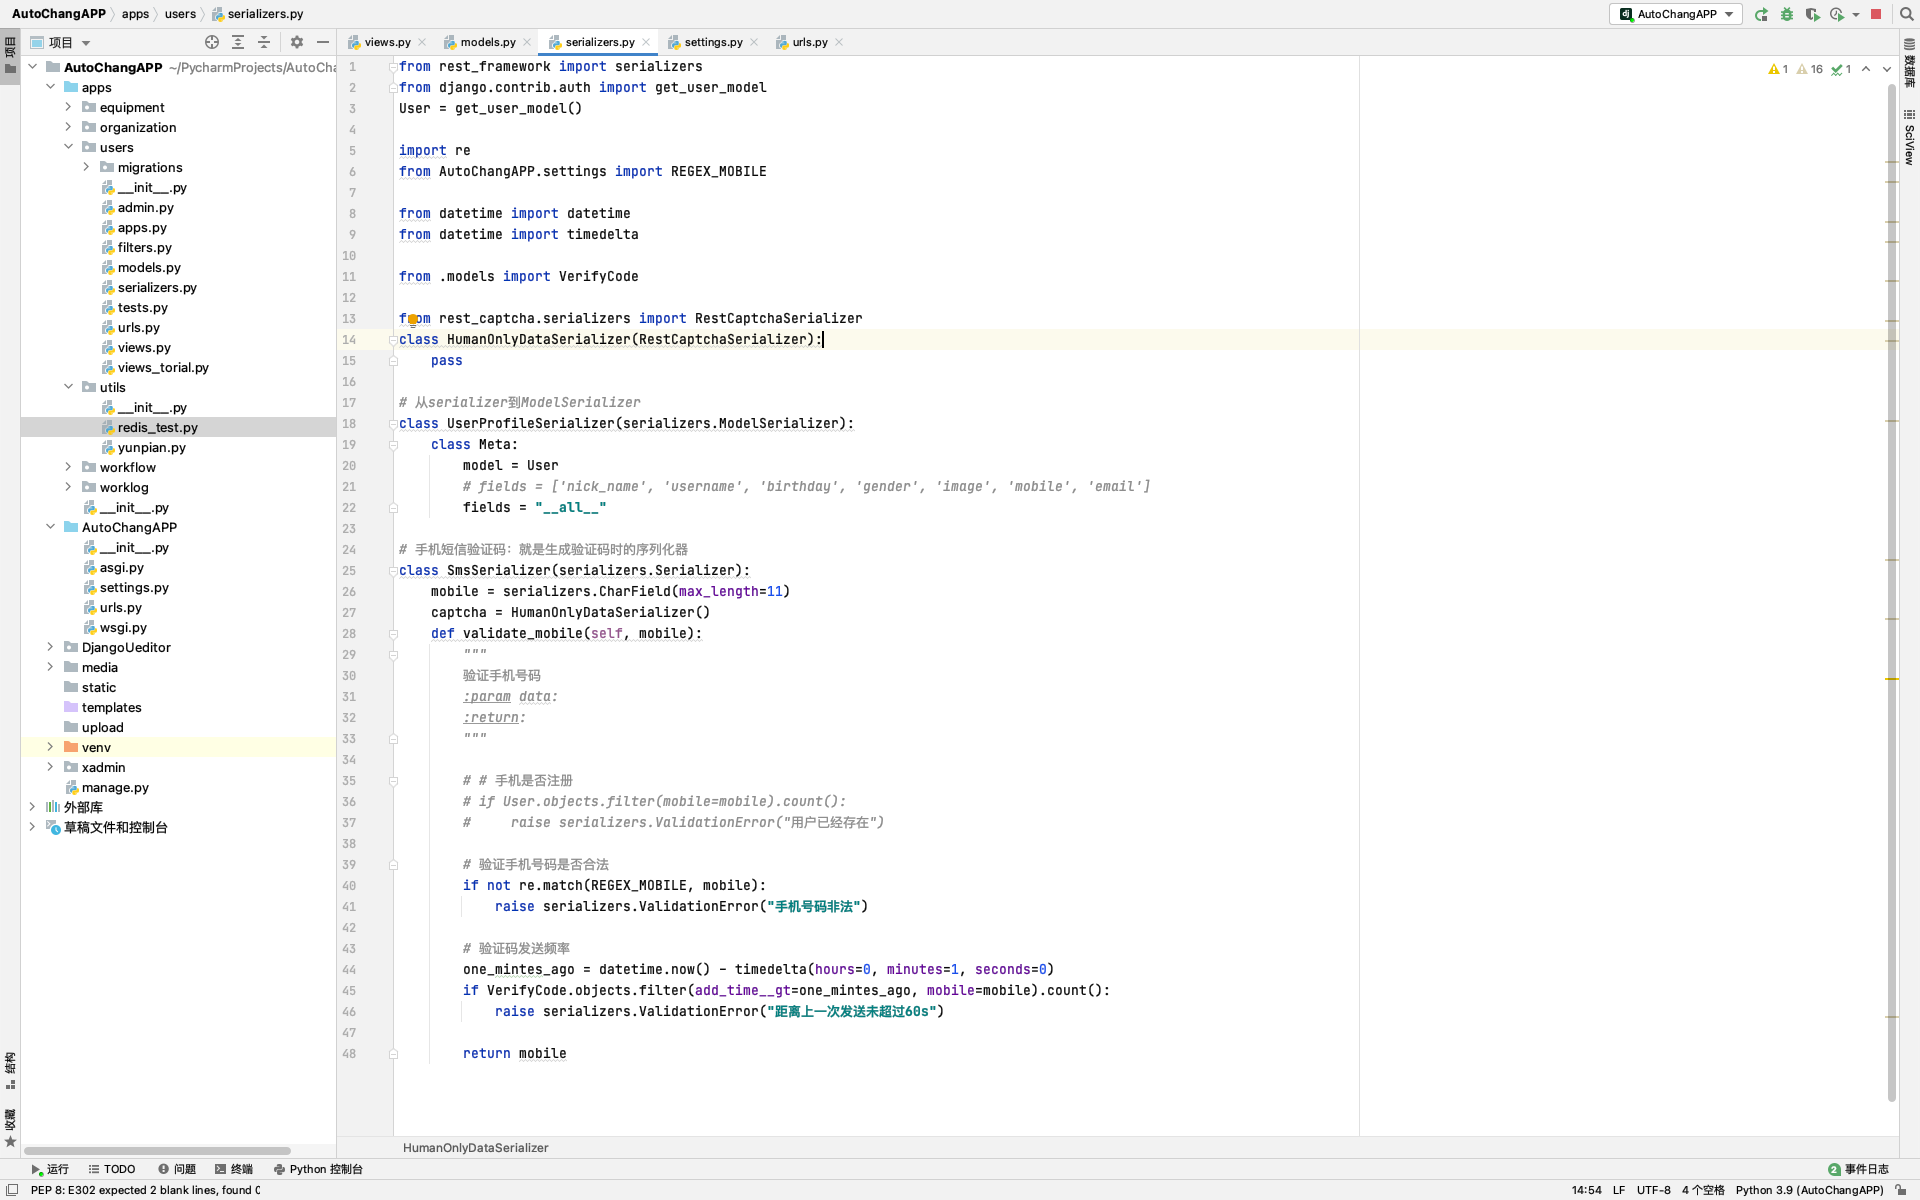Click the Python 3.9 interpreter selector

[1810, 1190]
